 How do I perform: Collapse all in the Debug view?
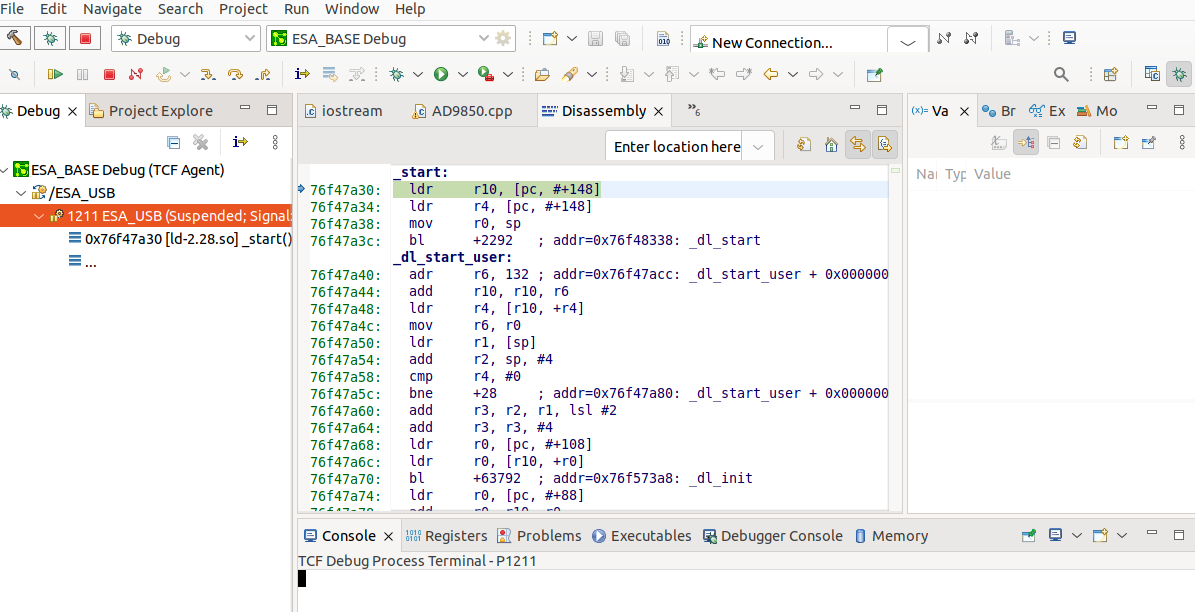174,142
